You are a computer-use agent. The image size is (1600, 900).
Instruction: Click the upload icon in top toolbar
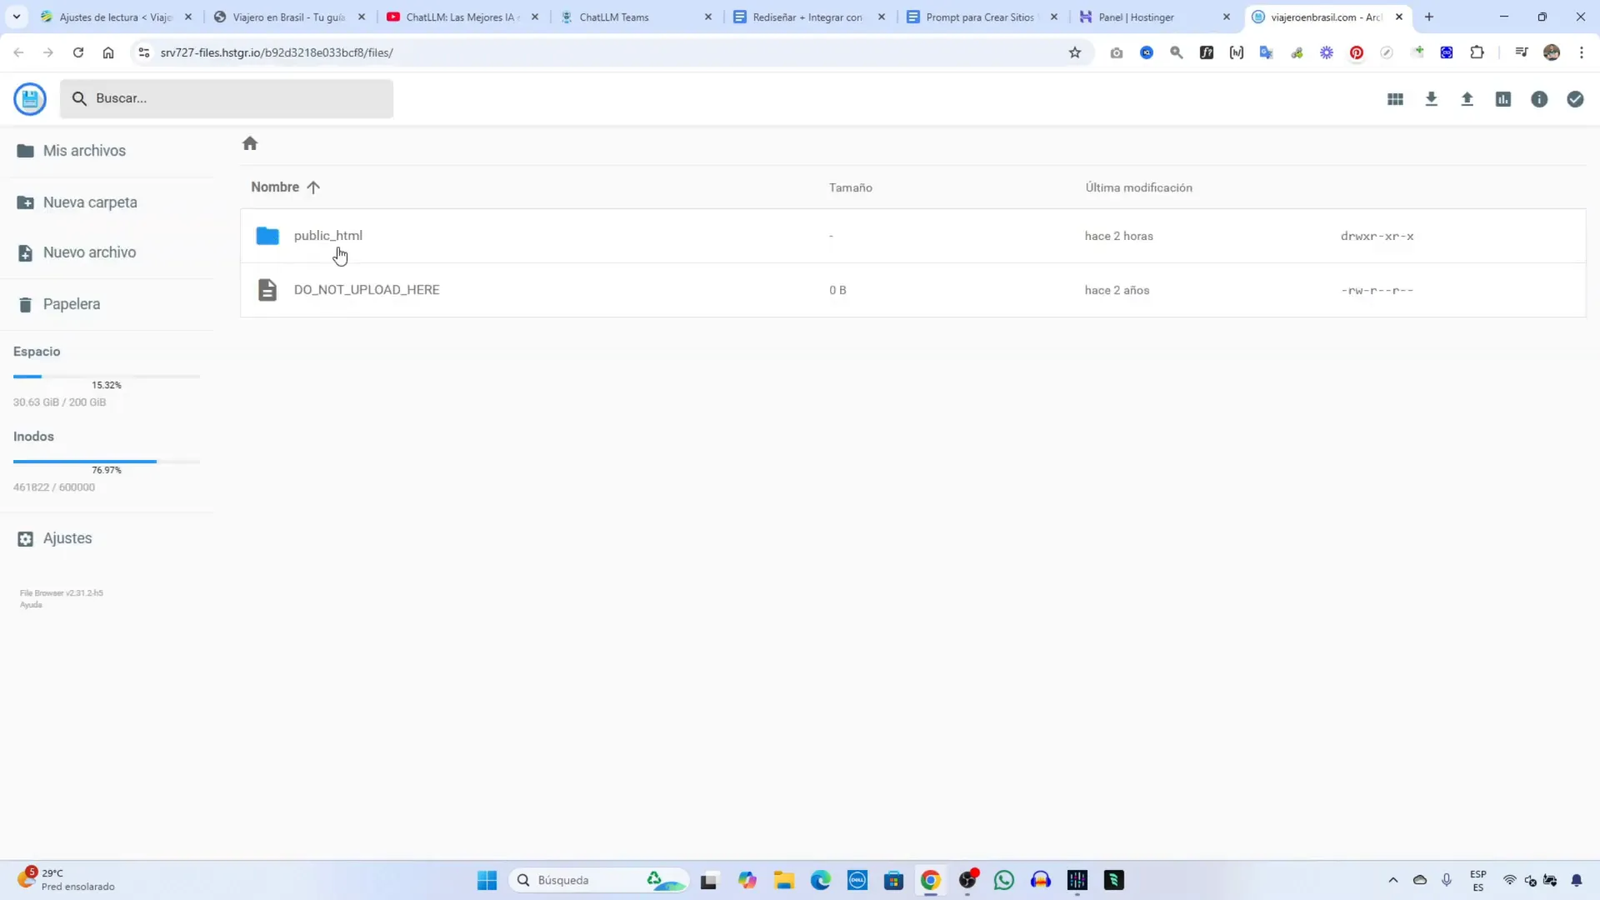(x=1467, y=99)
